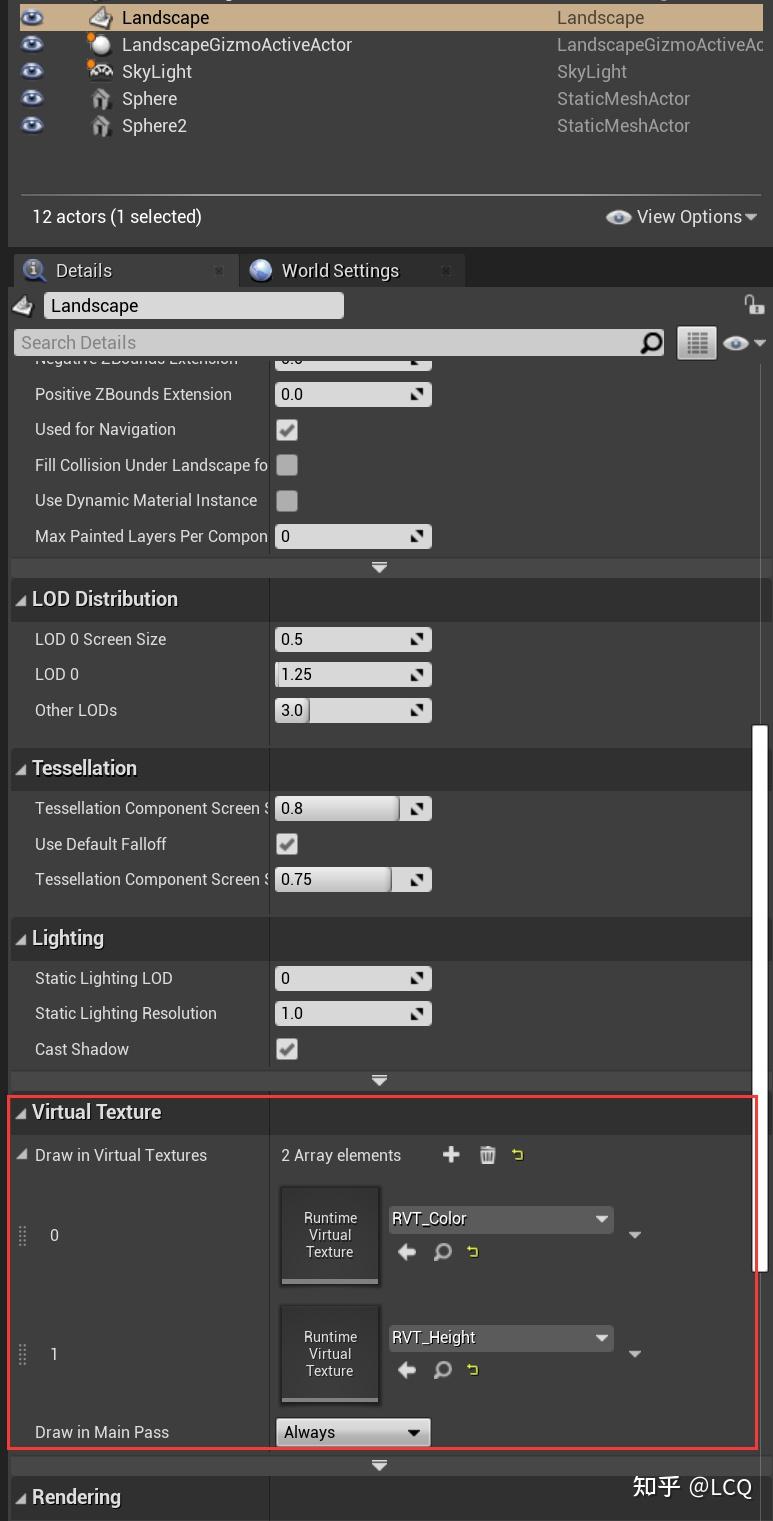Select the Landscape actor in the outliner
This screenshot has width=773, height=1521.
click(165, 17)
